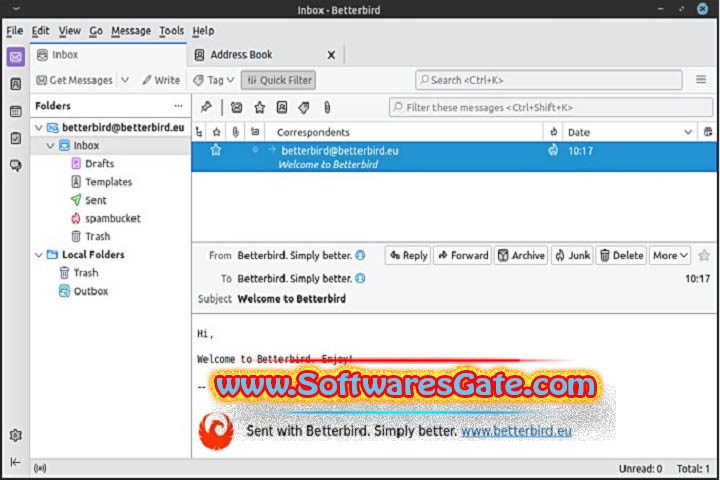
Task: Open the Tasks space icon
Action: [16, 138]
